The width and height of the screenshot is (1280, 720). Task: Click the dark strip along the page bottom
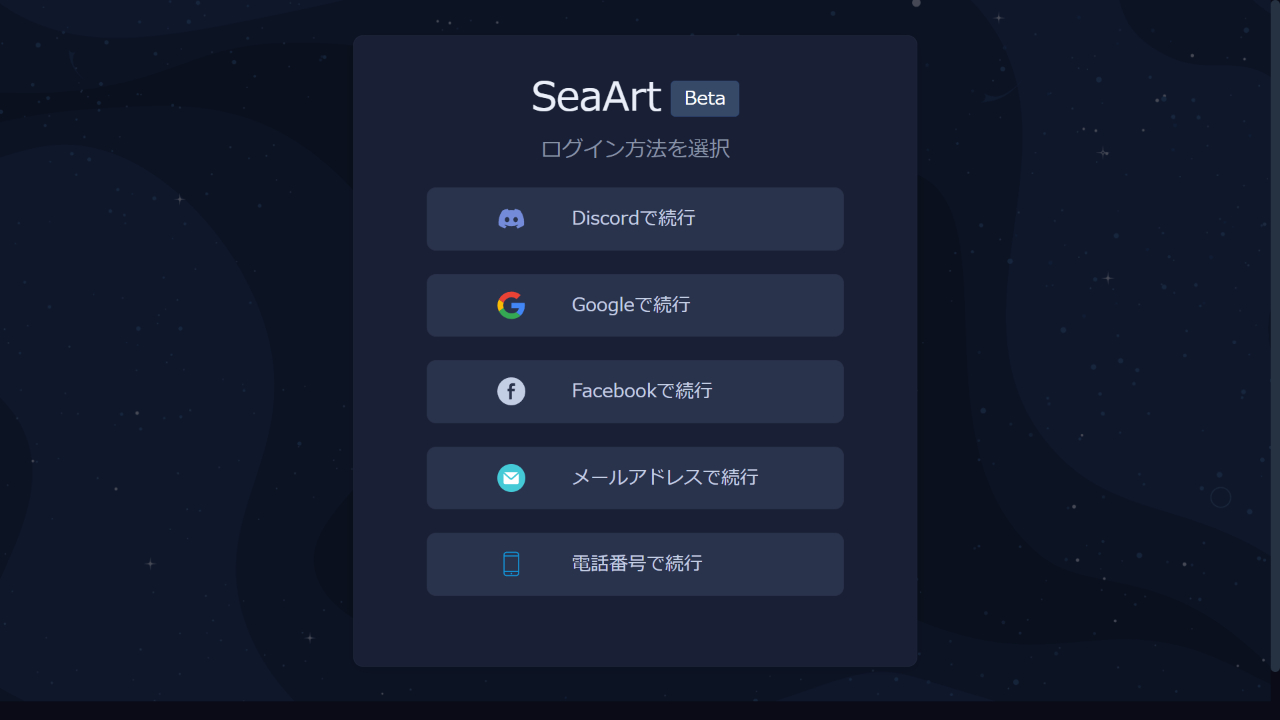point(640,710)
